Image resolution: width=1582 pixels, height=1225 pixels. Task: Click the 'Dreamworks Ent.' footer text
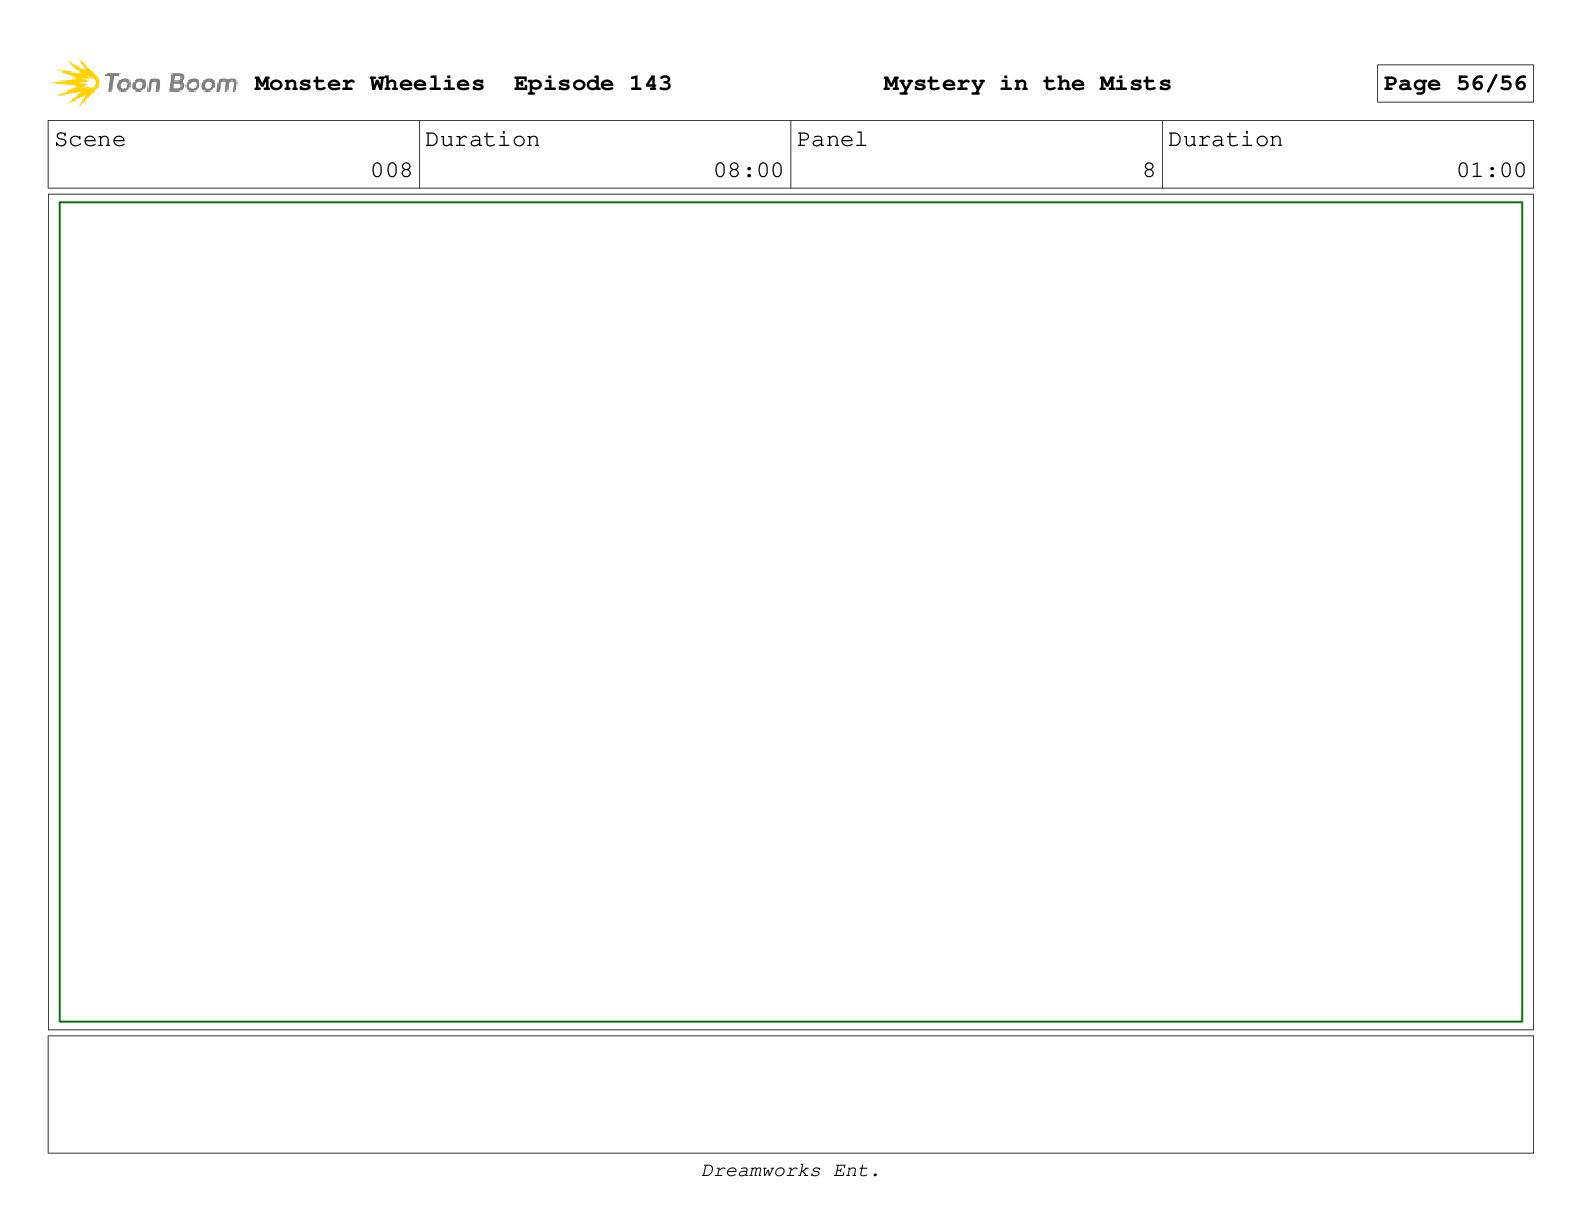[x=791, y=1171]
